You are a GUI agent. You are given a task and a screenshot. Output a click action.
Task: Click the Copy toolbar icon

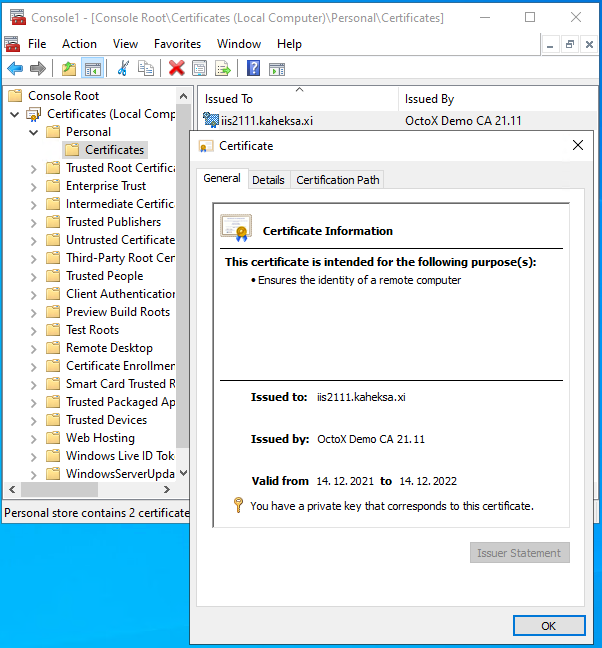click(x=145, y=69)
